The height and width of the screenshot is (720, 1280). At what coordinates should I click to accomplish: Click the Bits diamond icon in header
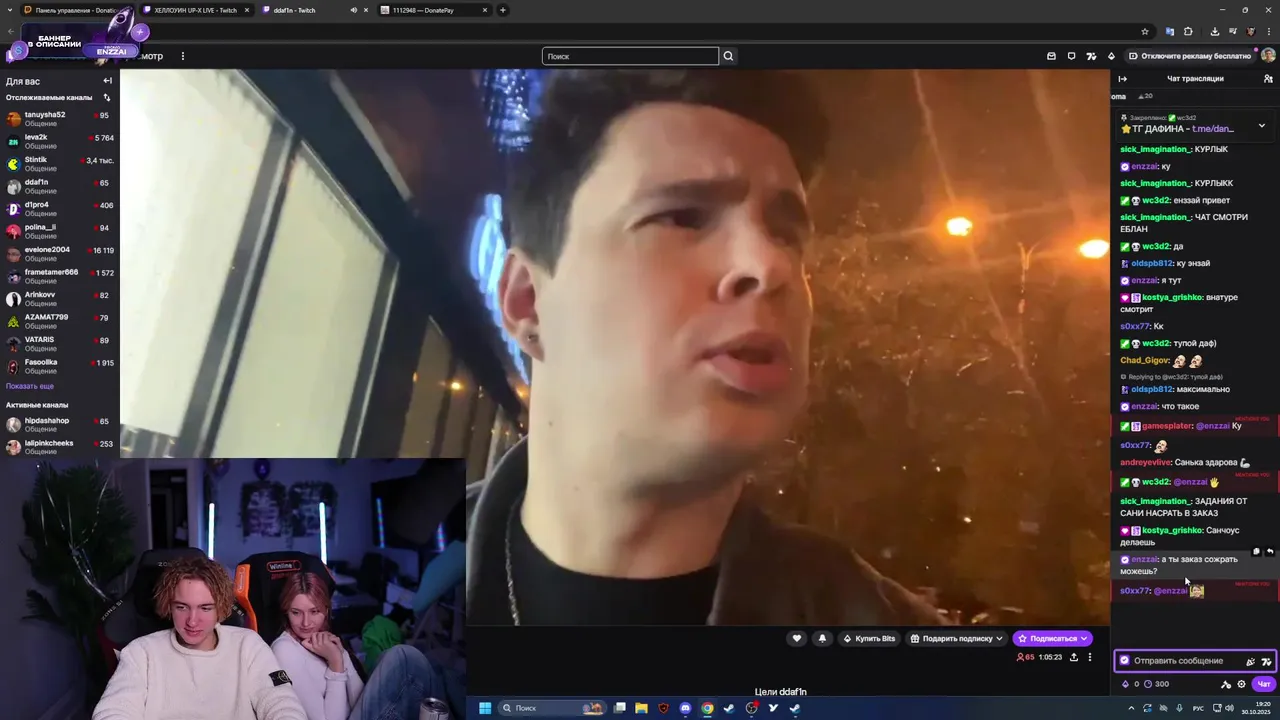coord(1111,56)
